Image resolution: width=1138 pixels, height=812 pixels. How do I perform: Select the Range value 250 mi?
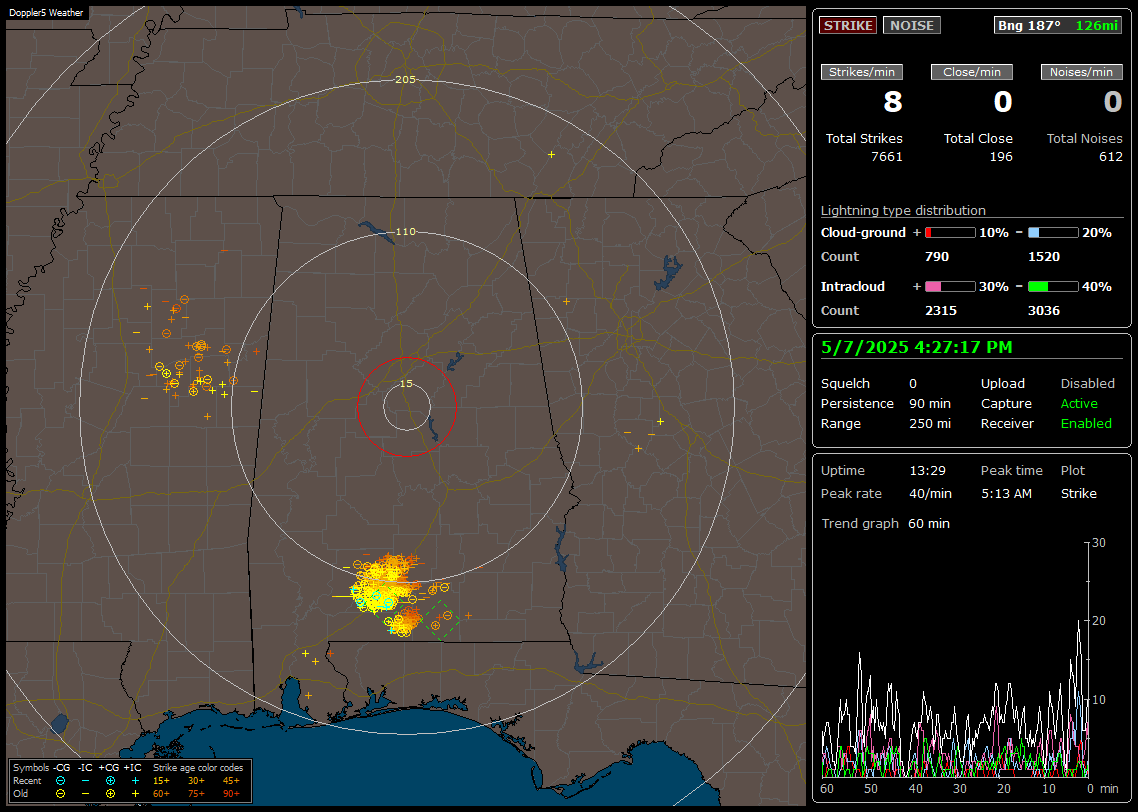[x=930, y=424]
